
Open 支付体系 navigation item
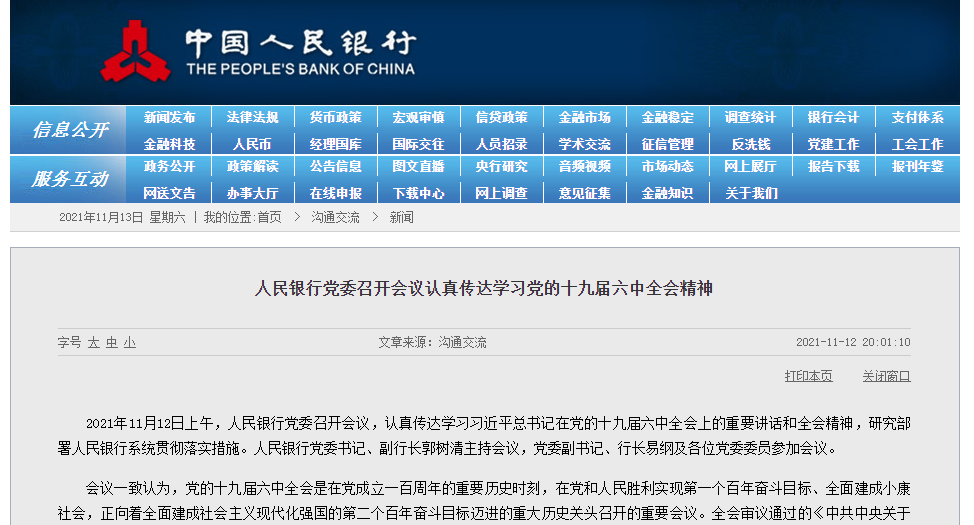(917, 117)
